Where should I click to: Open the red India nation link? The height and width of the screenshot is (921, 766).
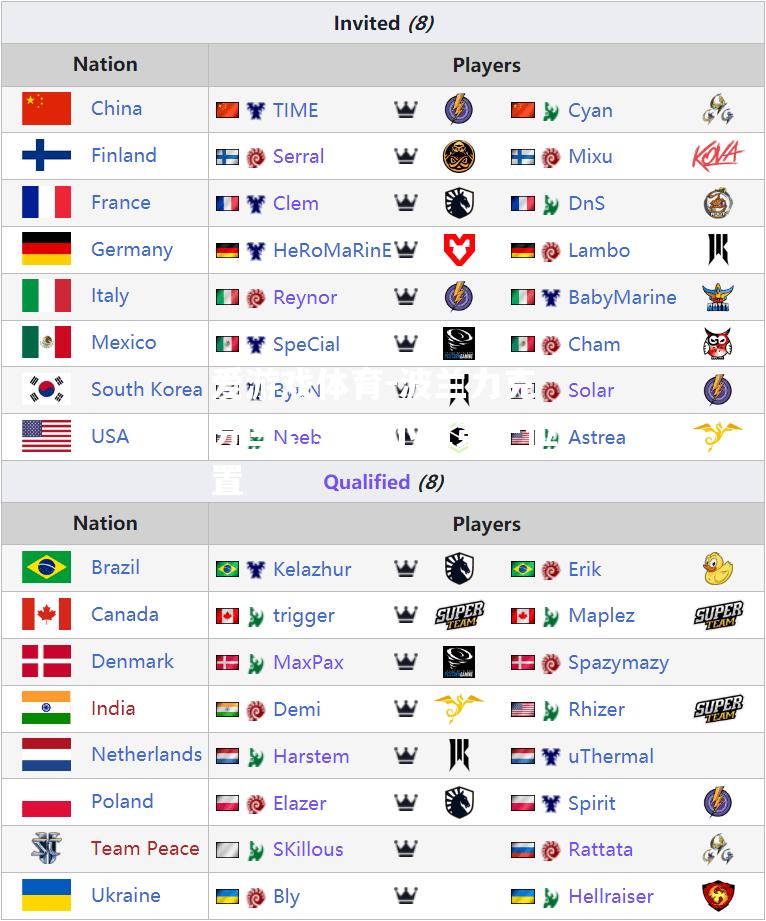click(x=113, y=708)
